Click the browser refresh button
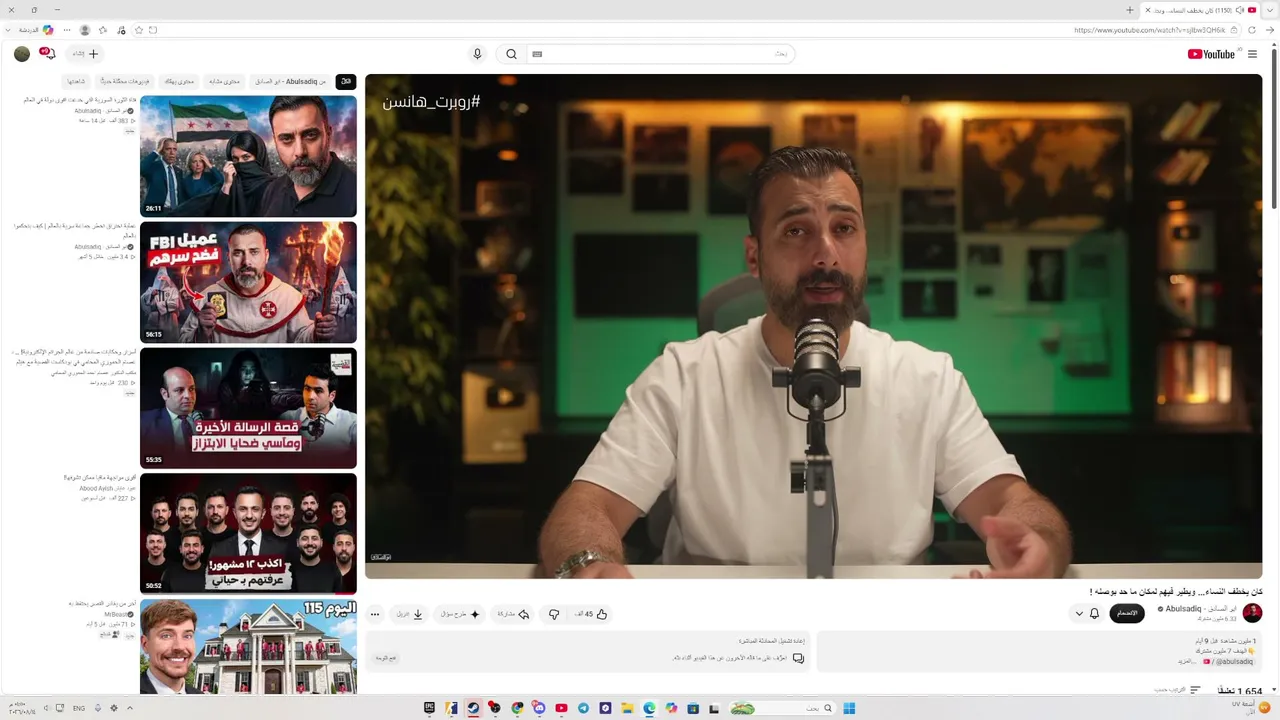1280x720 pixels. (1252, 30)
